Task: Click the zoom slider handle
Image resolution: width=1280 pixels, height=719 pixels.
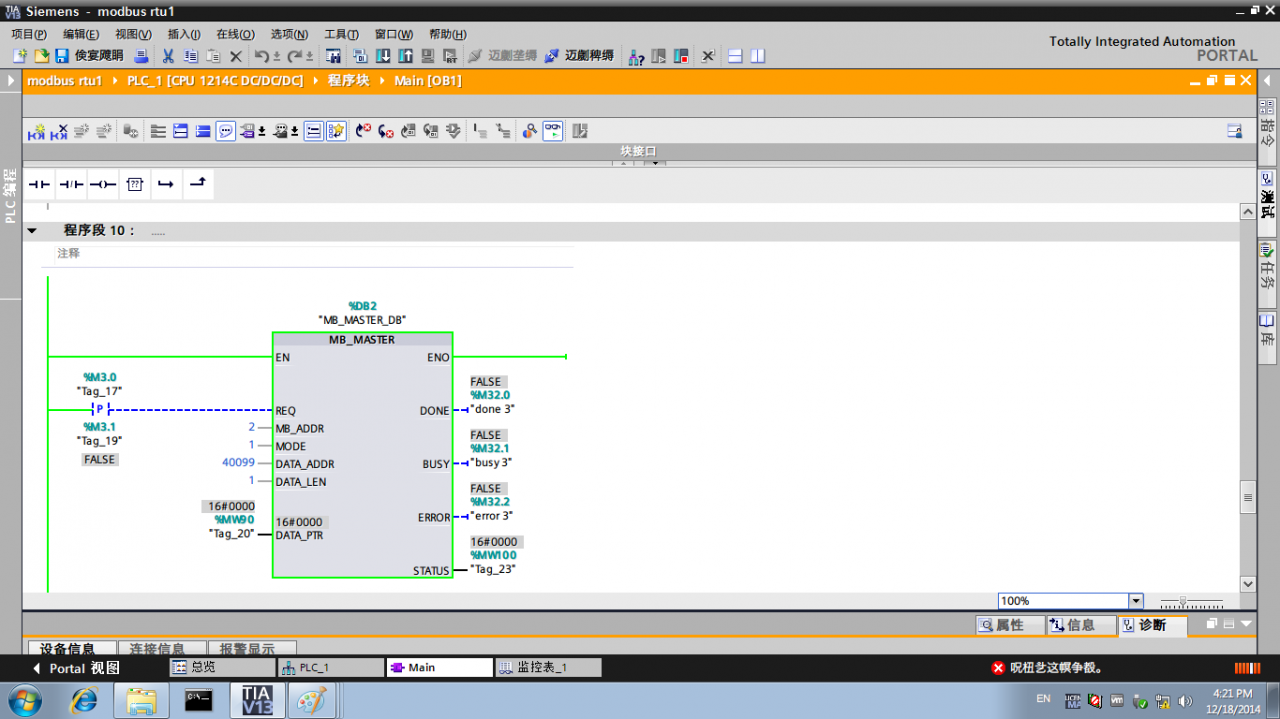Action: point(1183,602)
